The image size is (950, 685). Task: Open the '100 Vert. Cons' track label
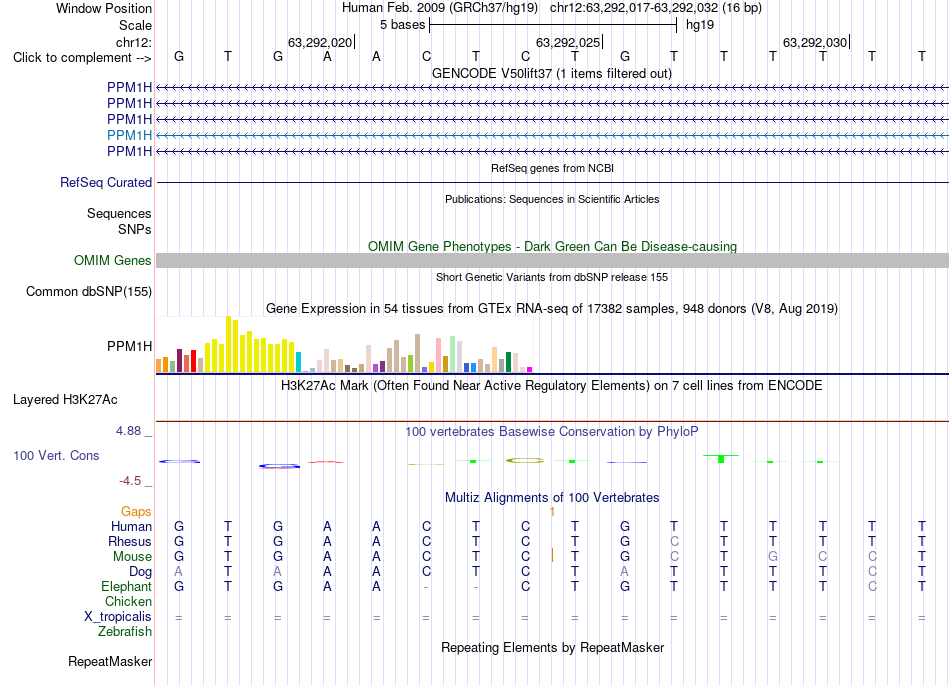tap(56, 455)
